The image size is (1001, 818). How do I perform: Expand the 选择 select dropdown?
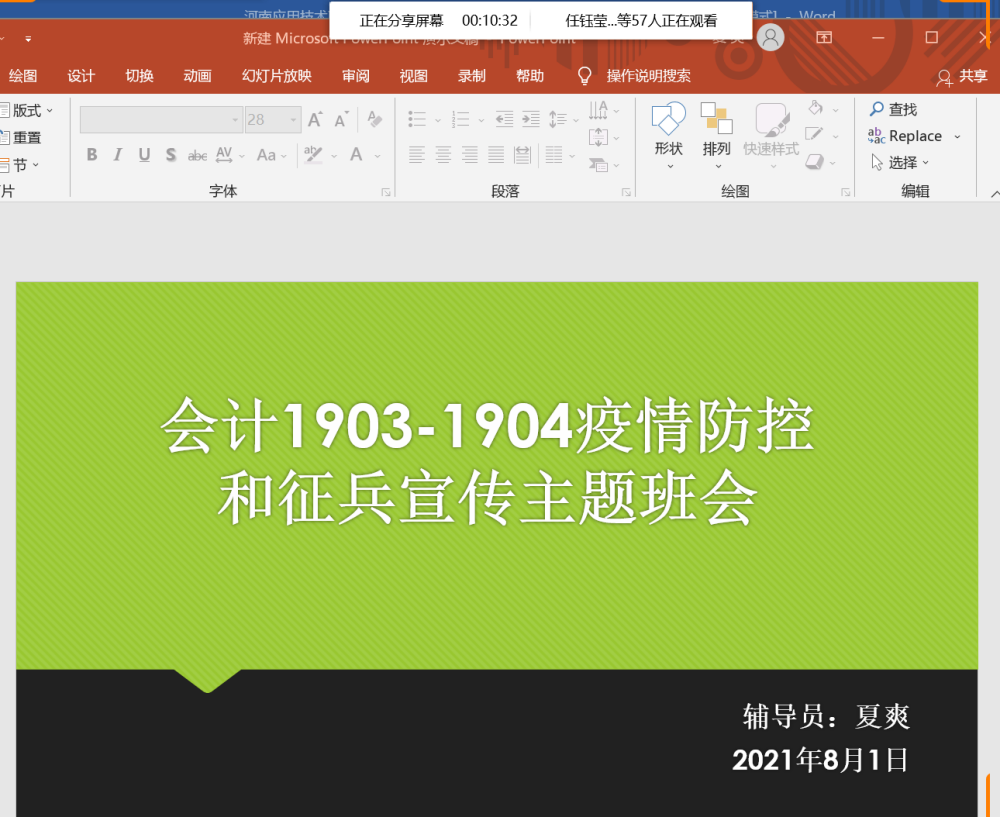[x=925, y=163]
